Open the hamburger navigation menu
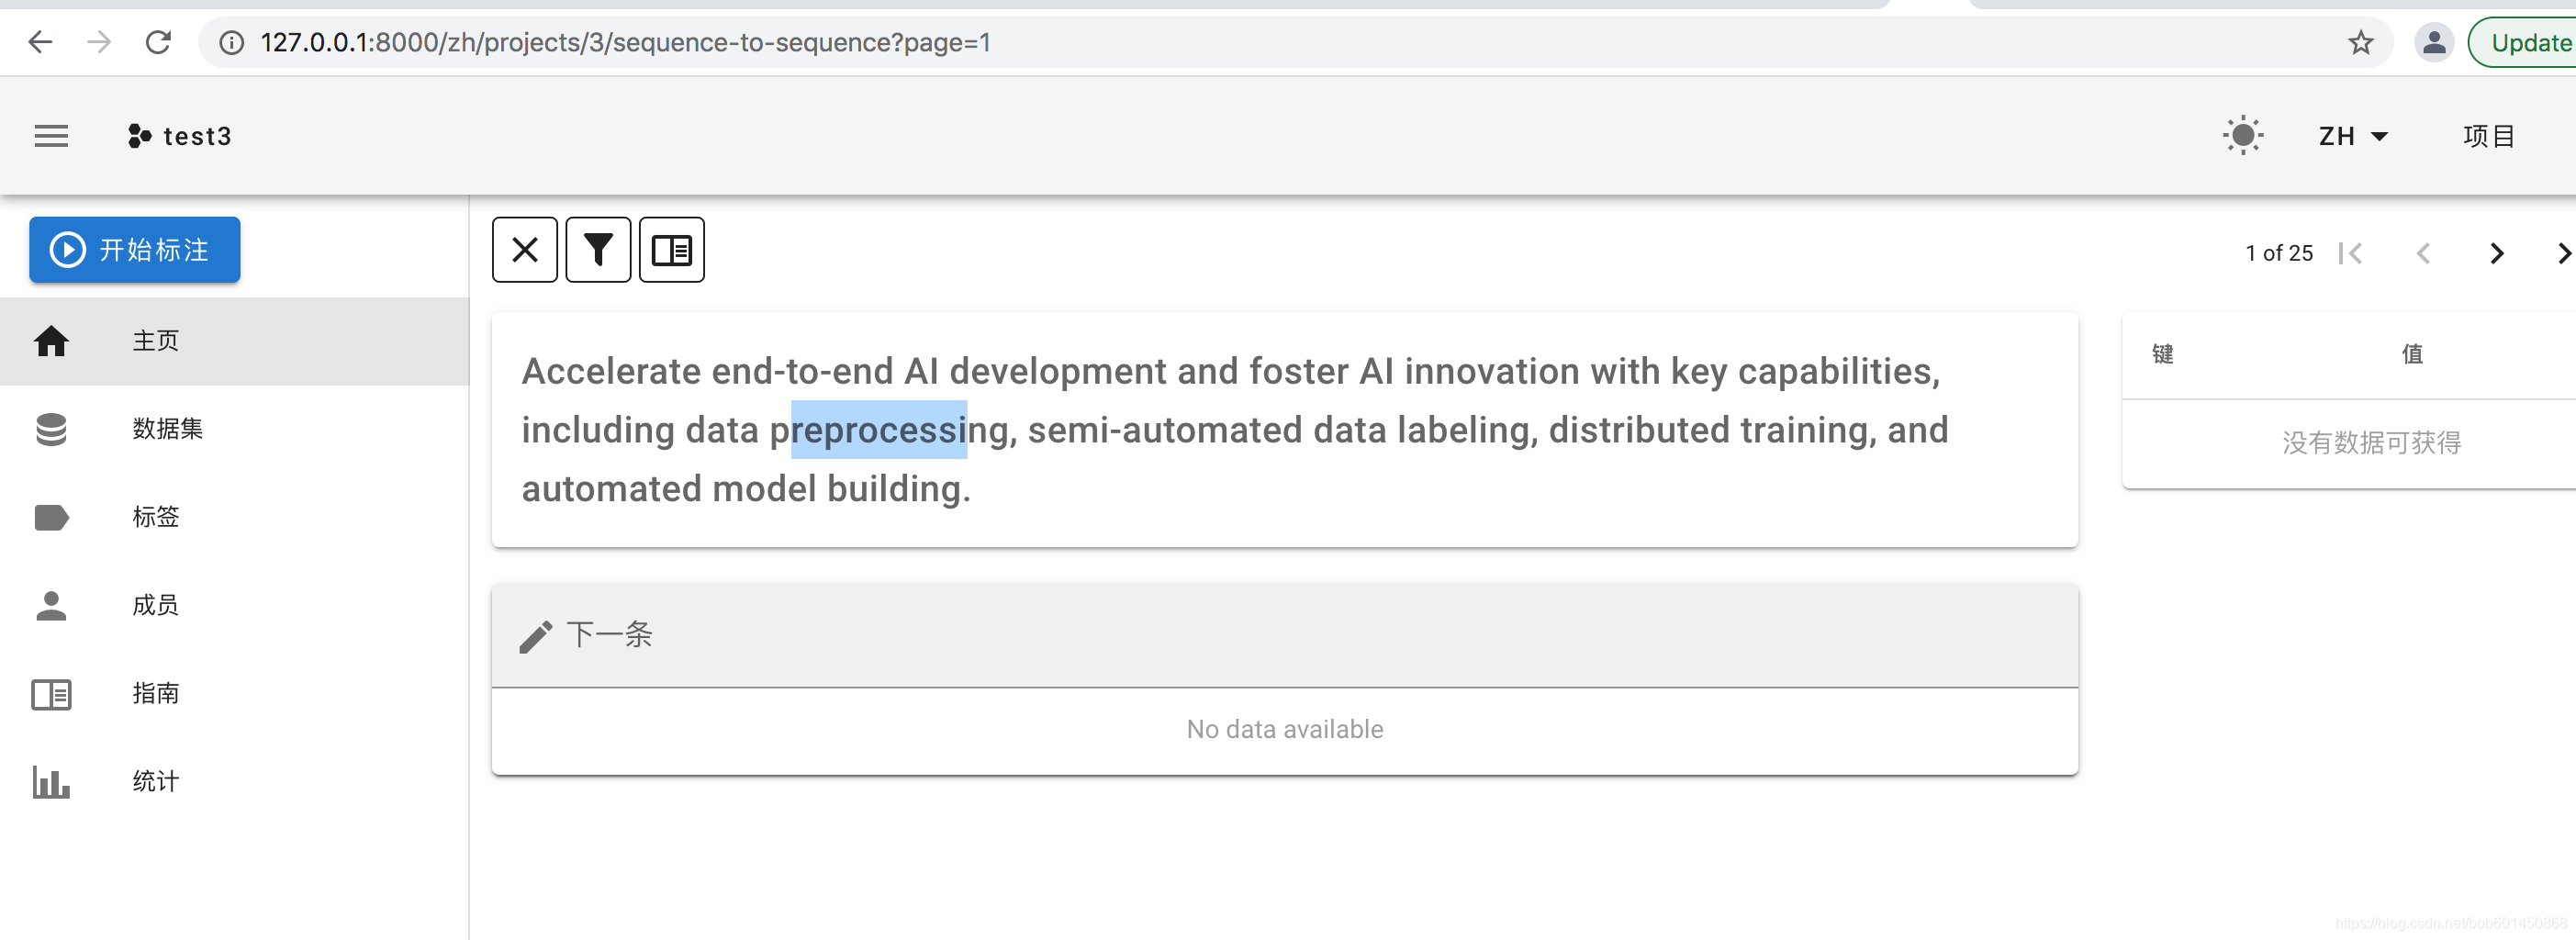 51,136
